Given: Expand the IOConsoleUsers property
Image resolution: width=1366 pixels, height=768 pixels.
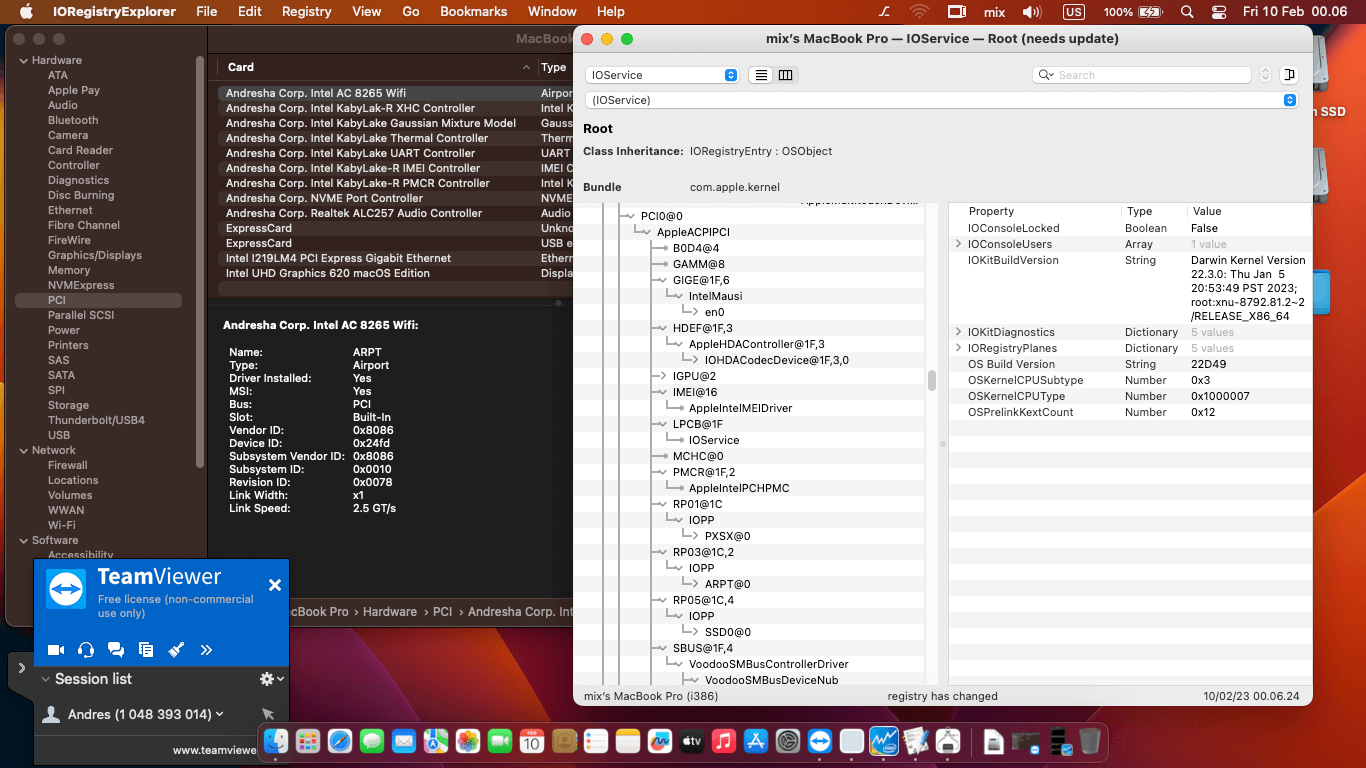Looking at the screenshot, I should (x=958, y=244).
